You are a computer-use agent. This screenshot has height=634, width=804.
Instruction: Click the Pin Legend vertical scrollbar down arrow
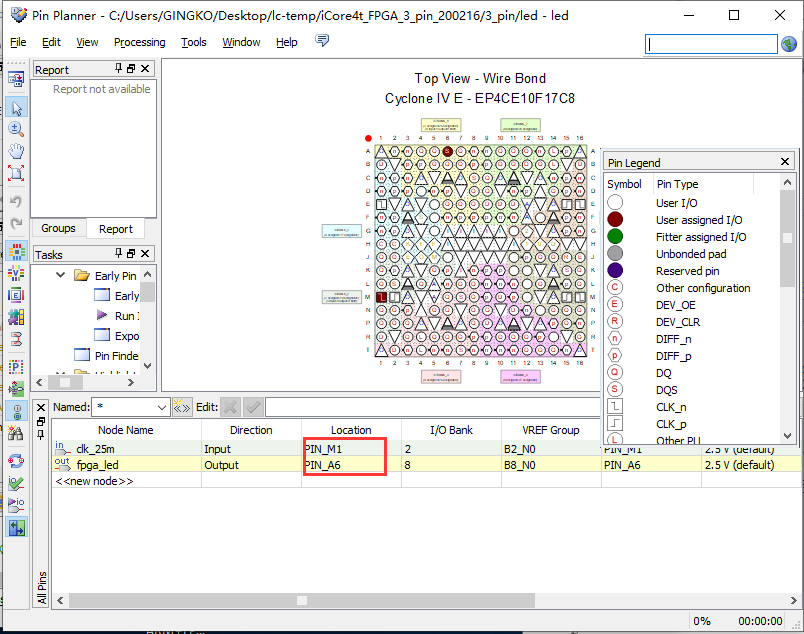click(x=787, y=435)
